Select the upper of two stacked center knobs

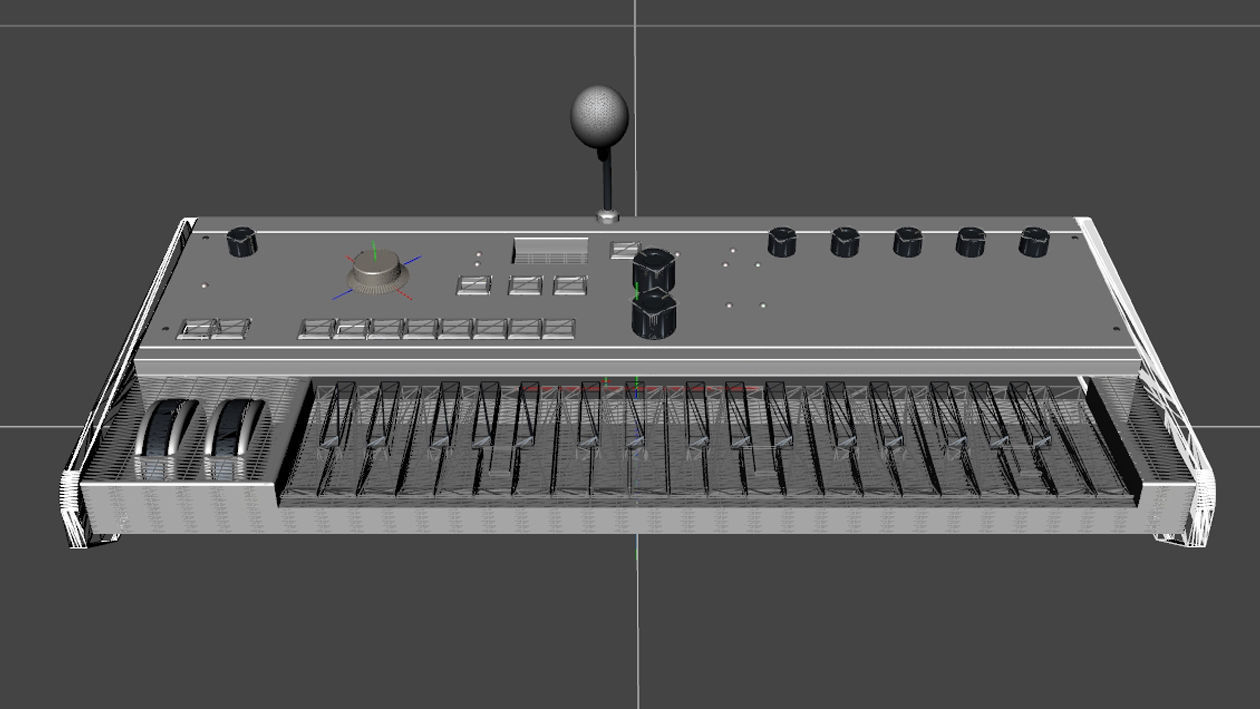coord(654,270)
